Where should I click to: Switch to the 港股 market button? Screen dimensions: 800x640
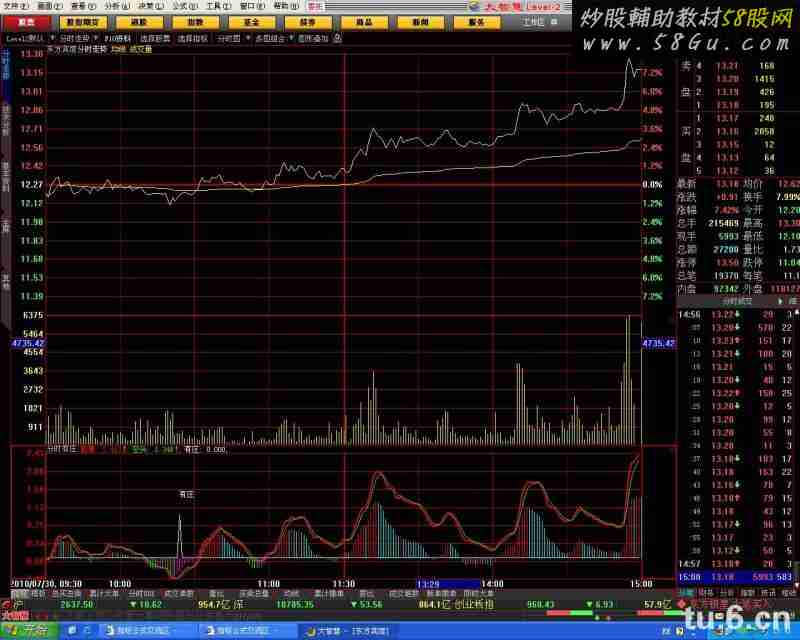pos(139,22)
